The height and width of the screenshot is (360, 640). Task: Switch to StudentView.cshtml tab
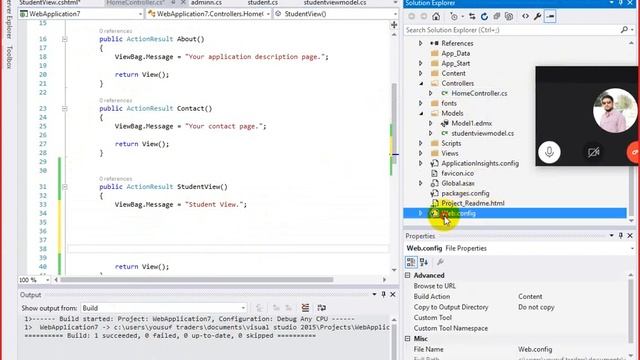pyautogui.click(x=50, y=3)
